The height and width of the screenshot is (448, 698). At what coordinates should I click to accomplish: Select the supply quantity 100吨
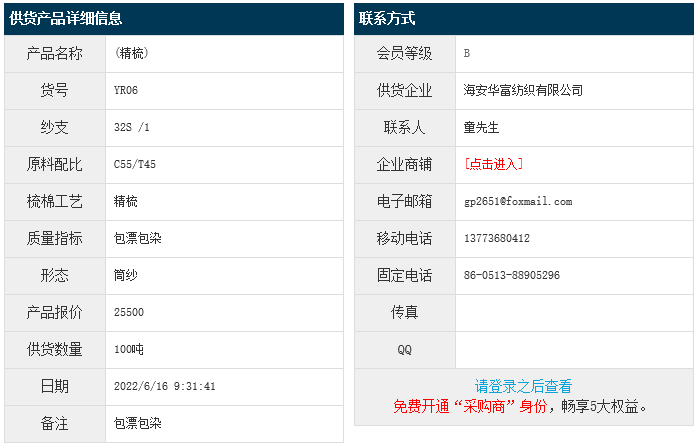(129, 349)
